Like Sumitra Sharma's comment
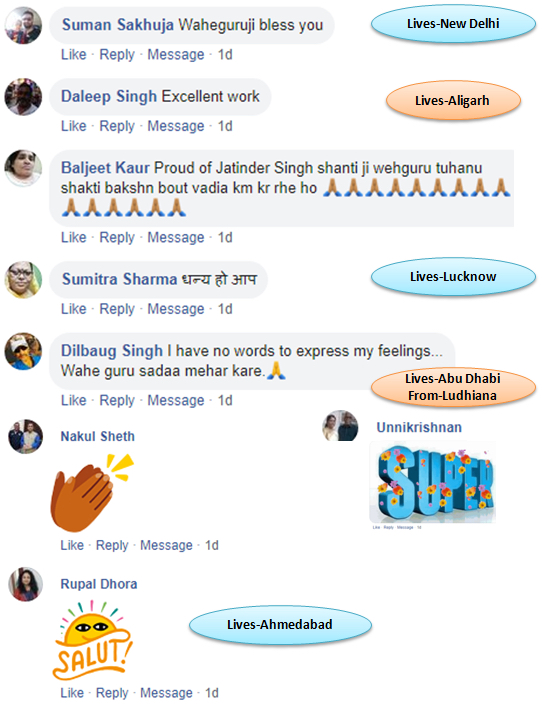542x706 pixels. pos(73,309)
